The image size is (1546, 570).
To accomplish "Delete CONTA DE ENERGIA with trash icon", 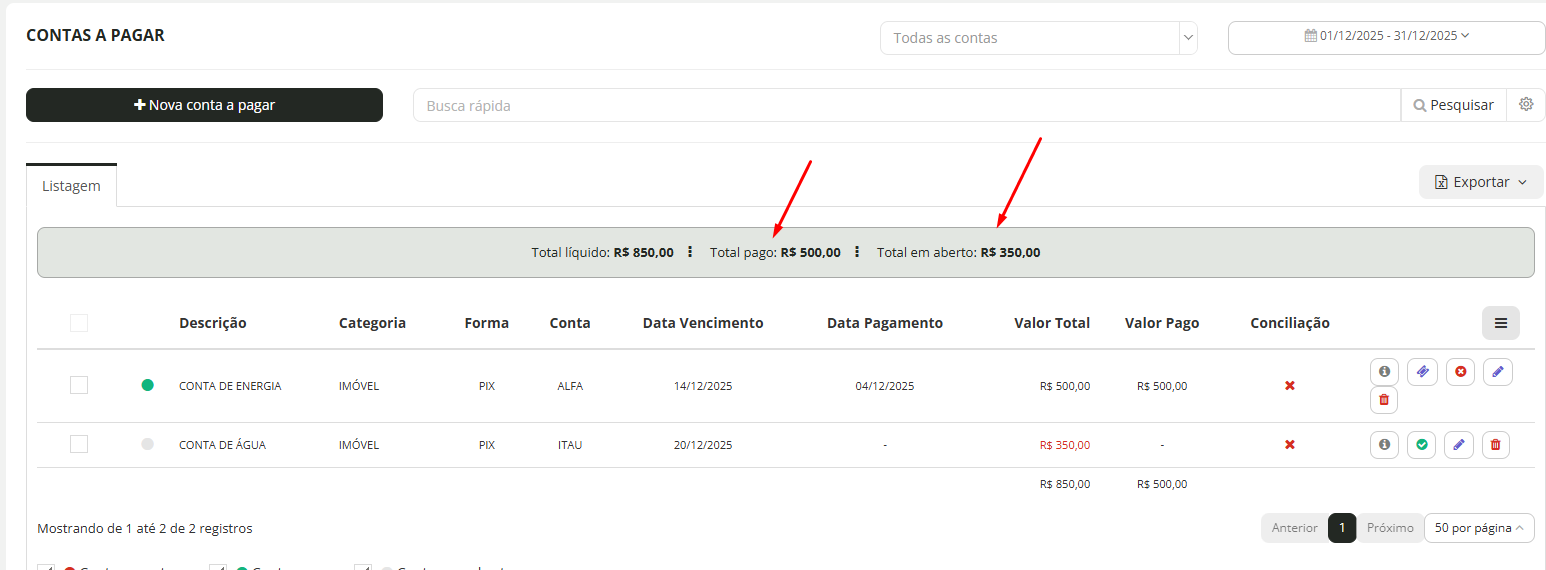I will [1384, 400].
